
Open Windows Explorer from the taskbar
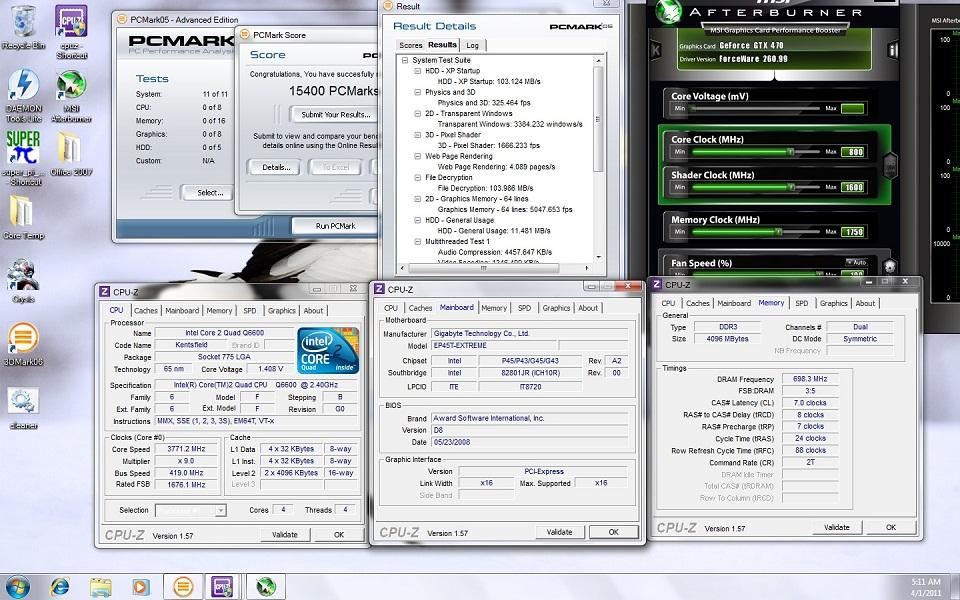click(100, 587)
